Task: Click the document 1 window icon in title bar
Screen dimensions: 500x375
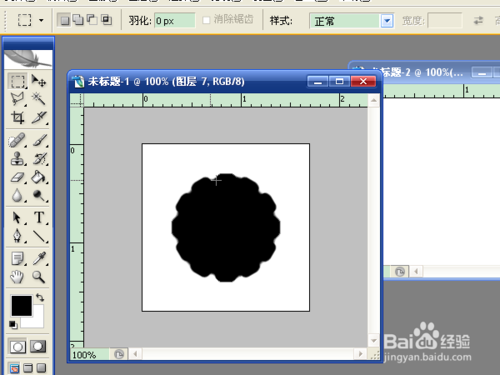Action: tap(79, 82)
